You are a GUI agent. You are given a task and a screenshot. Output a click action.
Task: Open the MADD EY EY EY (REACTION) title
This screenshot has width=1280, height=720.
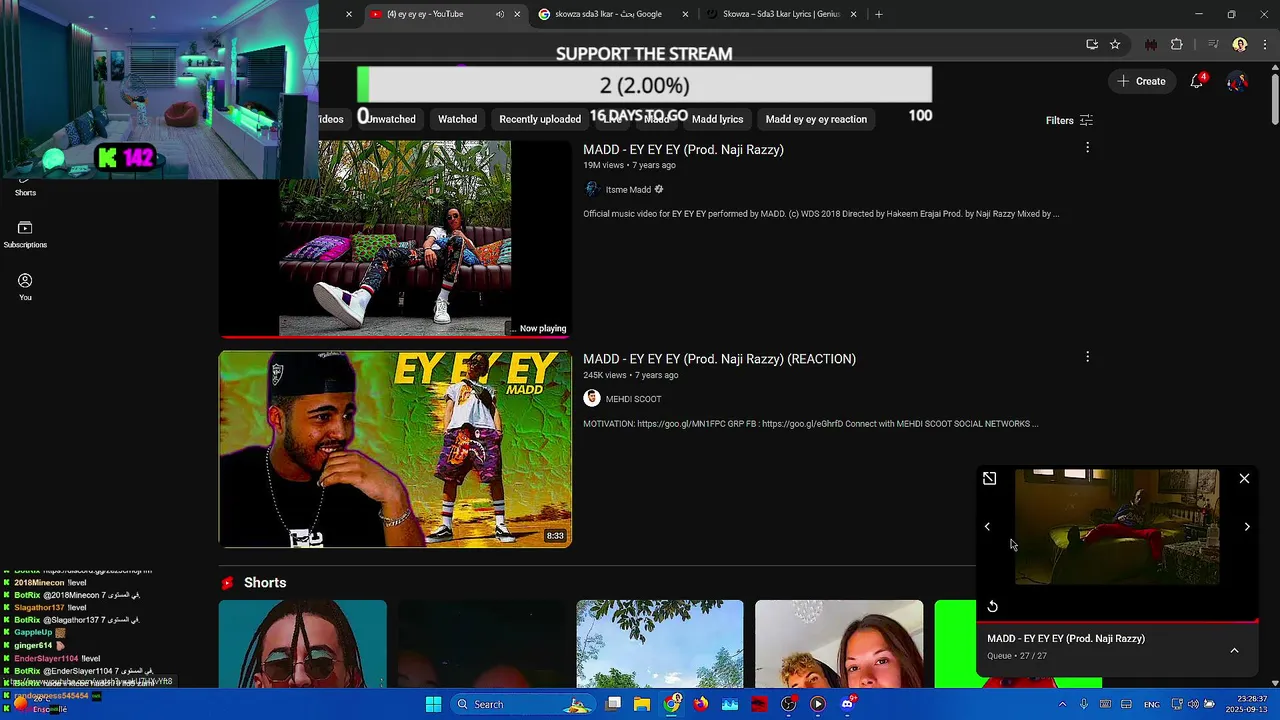pyautogui.click(x=719, y=359)
